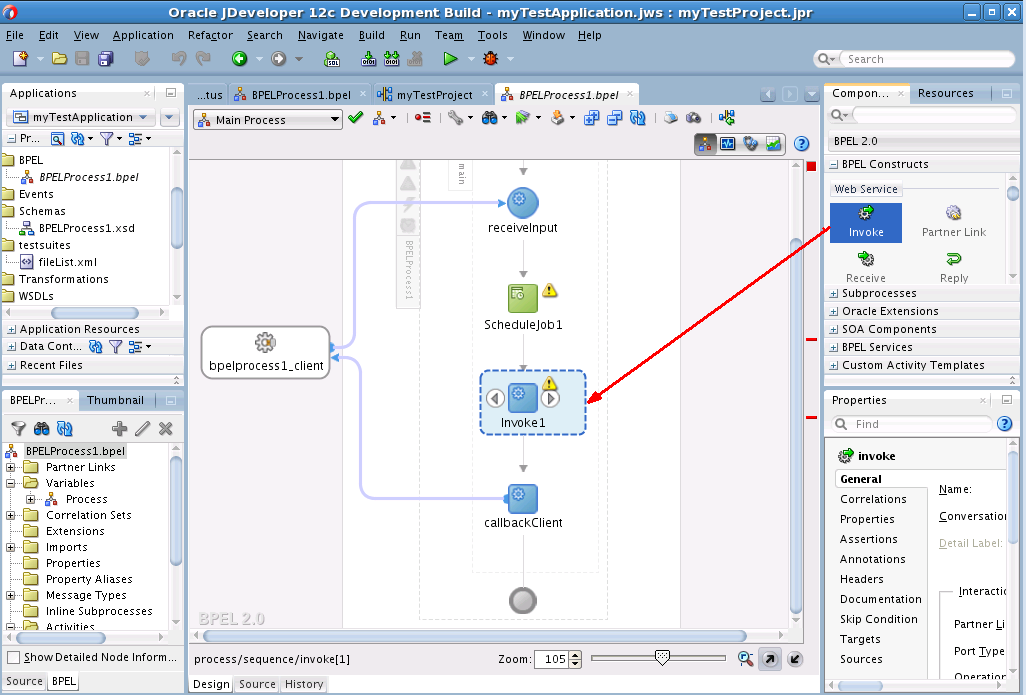This screenshot has width=1026, height=695.
Task: Click the red Debug bug icon
Action: (x=490, y=59)
